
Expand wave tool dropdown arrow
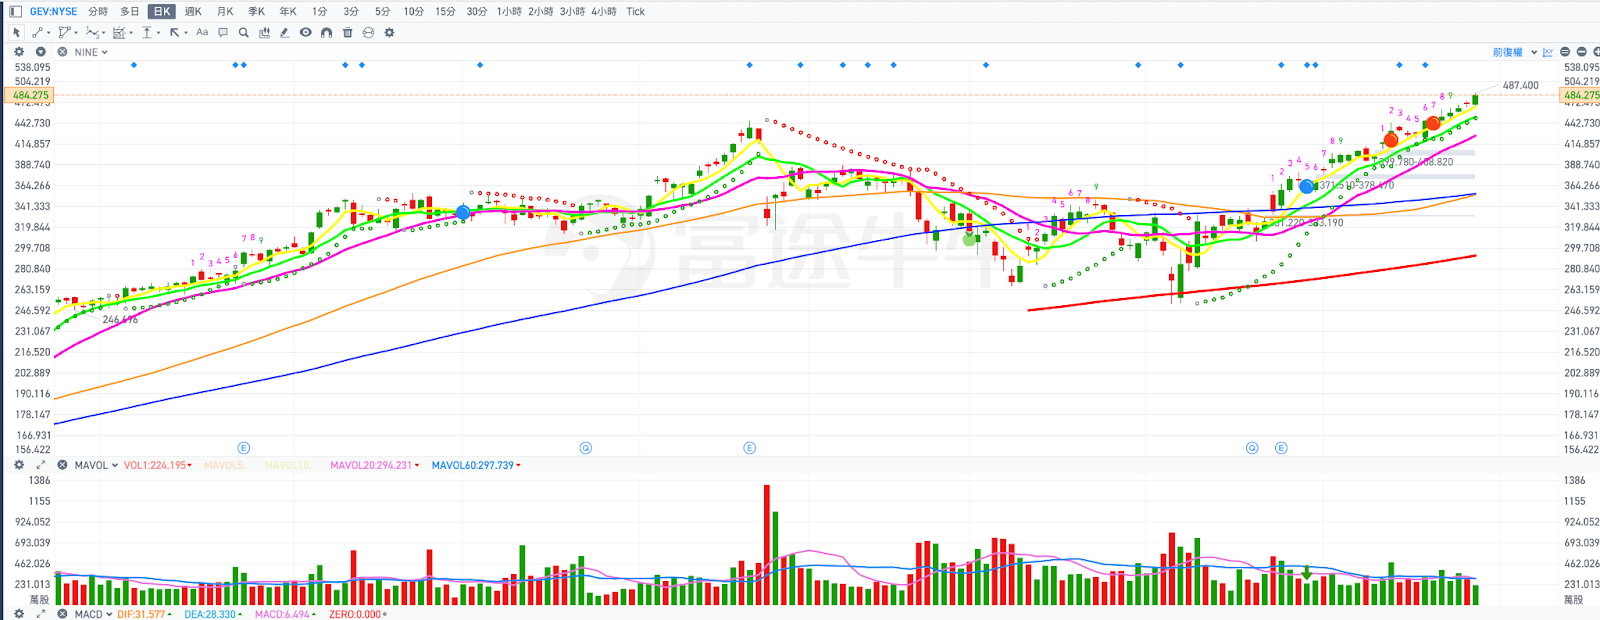coord(103,33)
